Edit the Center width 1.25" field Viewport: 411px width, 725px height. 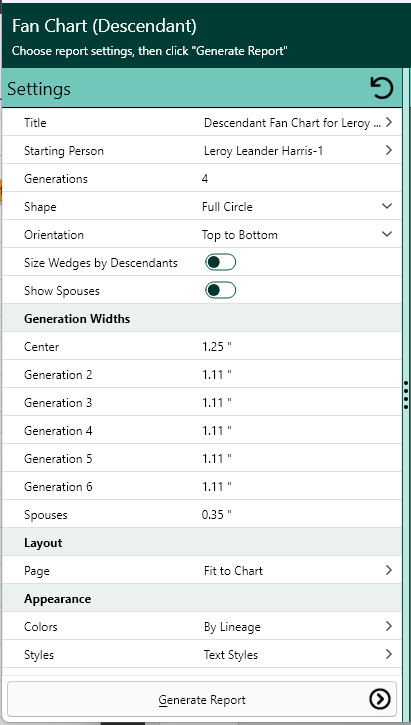tap(217, 346)
